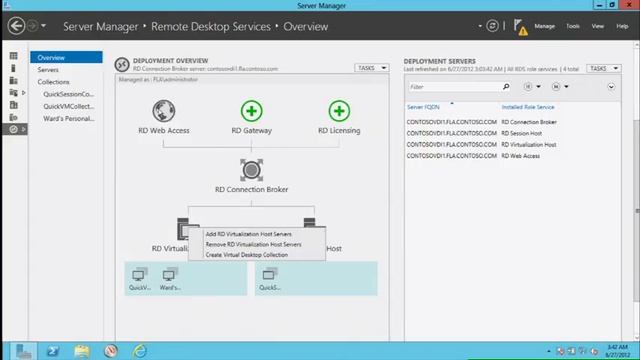Select the RD Virtualization Host server row
This screenshot has height=360, width=640.
point(513,144)
